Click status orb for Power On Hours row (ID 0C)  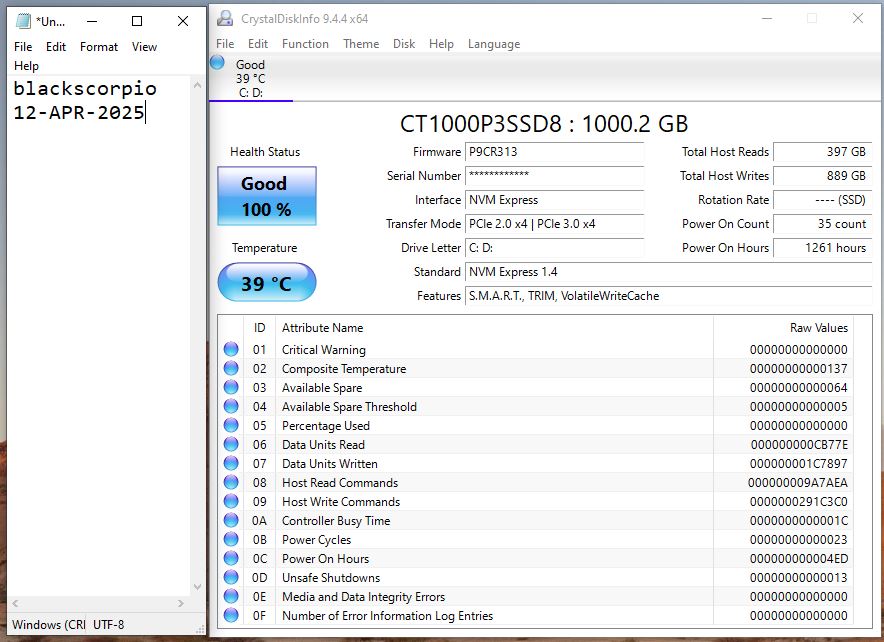click(x=231, y=558)
